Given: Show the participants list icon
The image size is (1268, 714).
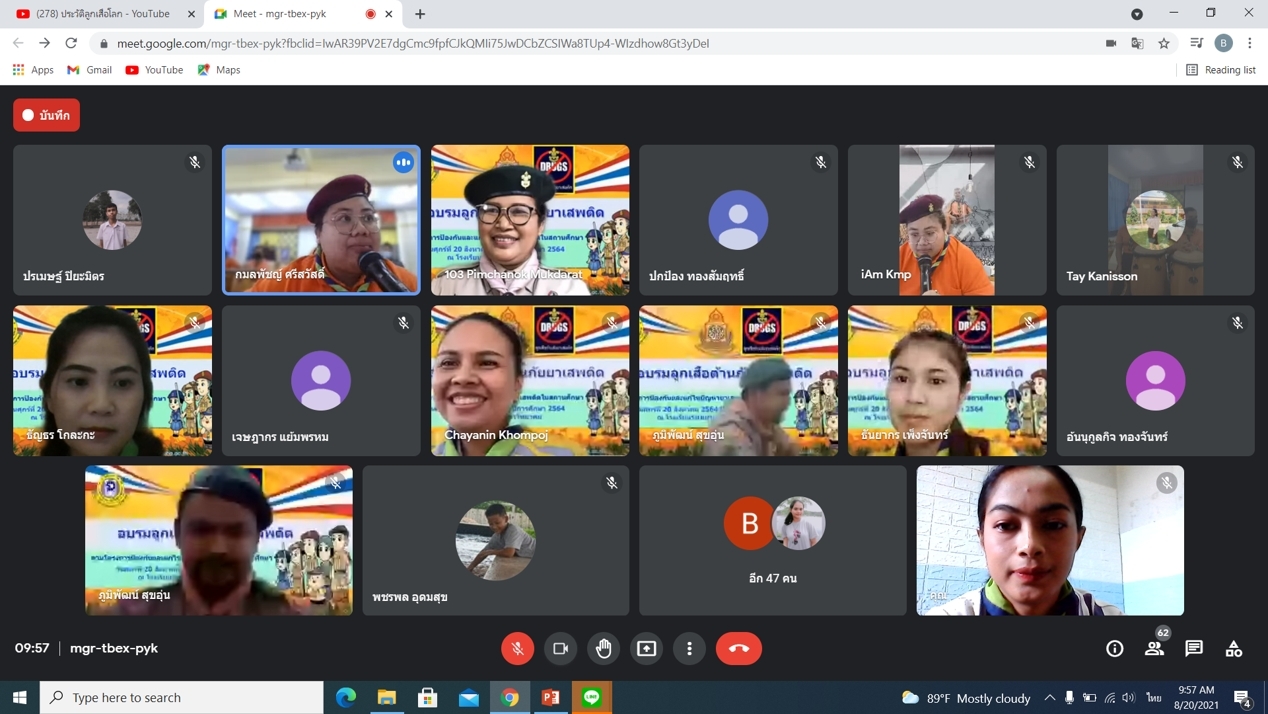Looking at the screenshot, I should click(1155, 648).
